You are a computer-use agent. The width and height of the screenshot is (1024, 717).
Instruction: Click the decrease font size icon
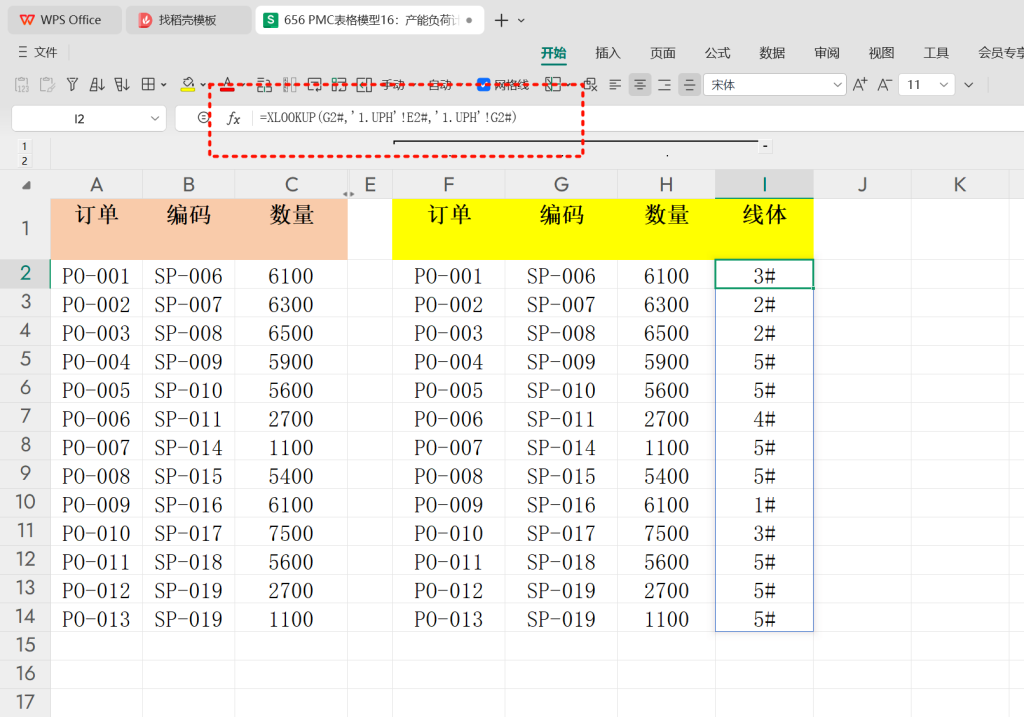tap(884, 84)
